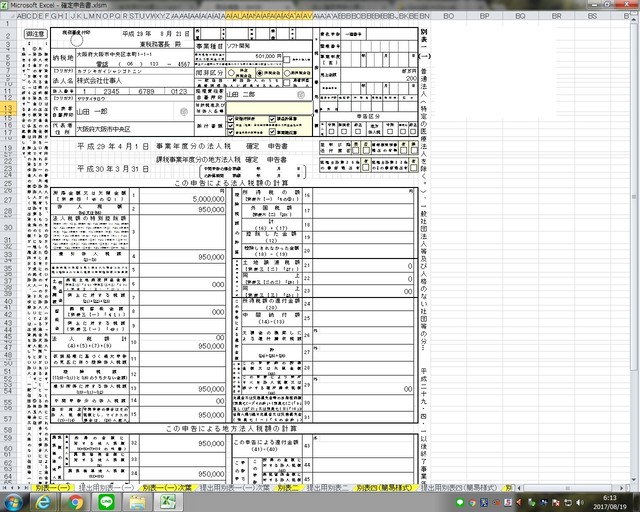Viewport: 640px width, 512px height.
Task: Select the yellow input cell below 山田 二郎
Action: 269,108
